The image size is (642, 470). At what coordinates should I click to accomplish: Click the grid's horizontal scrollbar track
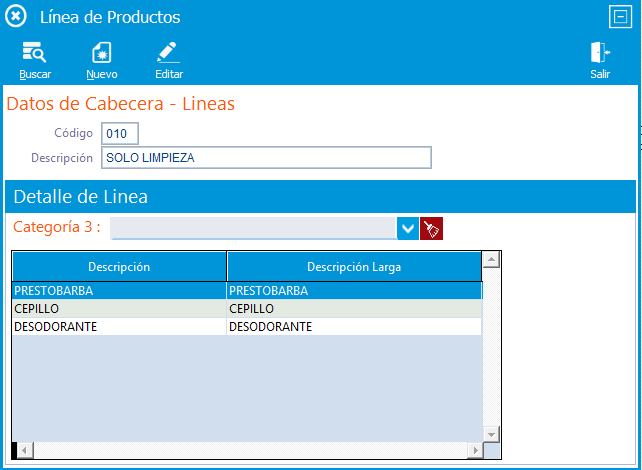(250, 450)
